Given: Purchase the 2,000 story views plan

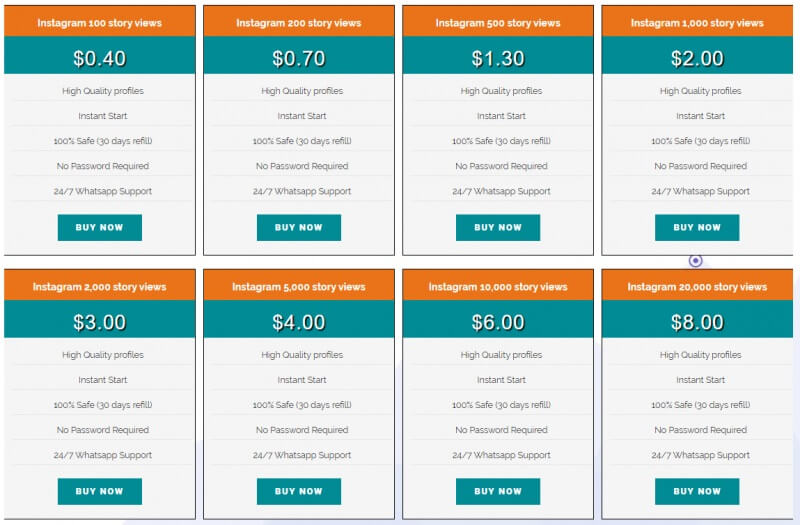Looking at the screenshot, I should tap(99, 491).
